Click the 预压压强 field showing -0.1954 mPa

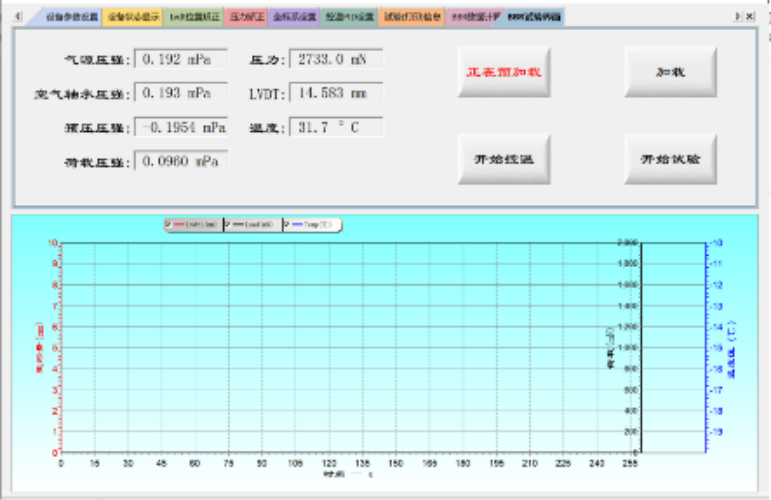point(181,127)
